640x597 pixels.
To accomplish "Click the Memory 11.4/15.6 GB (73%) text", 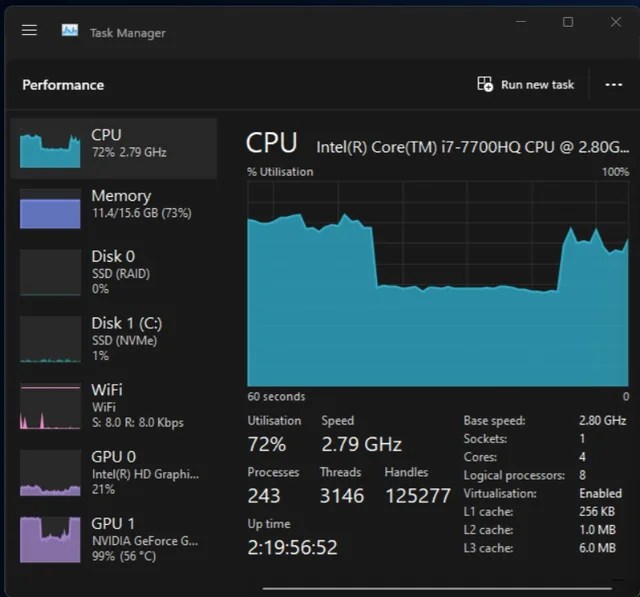I will pyautogui.click(x=142, y=213).
